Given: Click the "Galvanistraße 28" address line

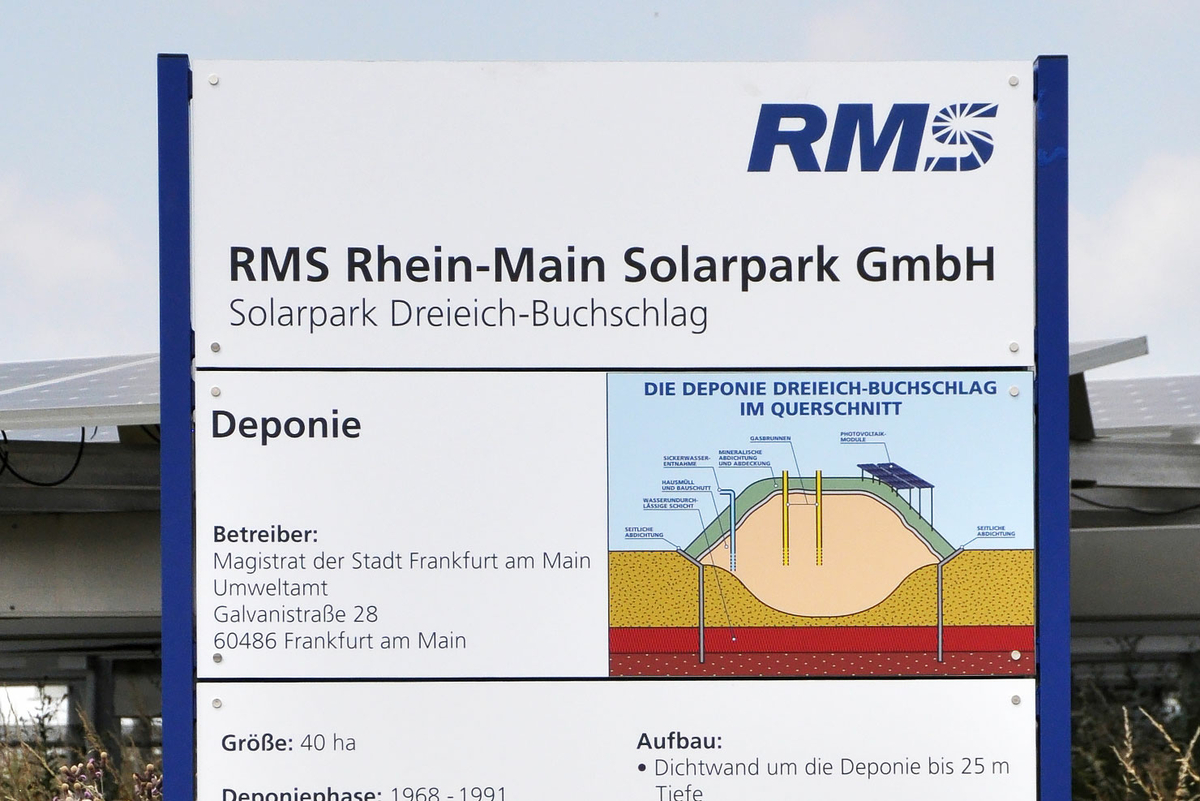Looking at the screenshot, I should coord(295,614).
